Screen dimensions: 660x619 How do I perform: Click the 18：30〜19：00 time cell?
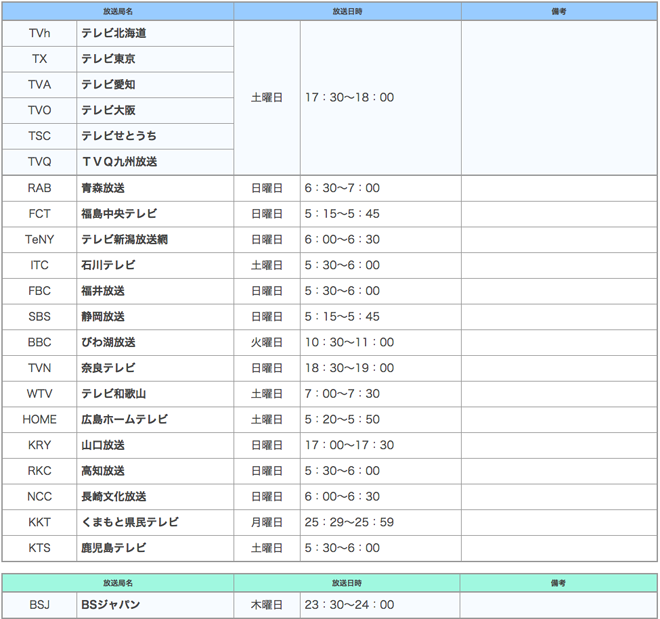pyautogui.click(x=381, y=368)
